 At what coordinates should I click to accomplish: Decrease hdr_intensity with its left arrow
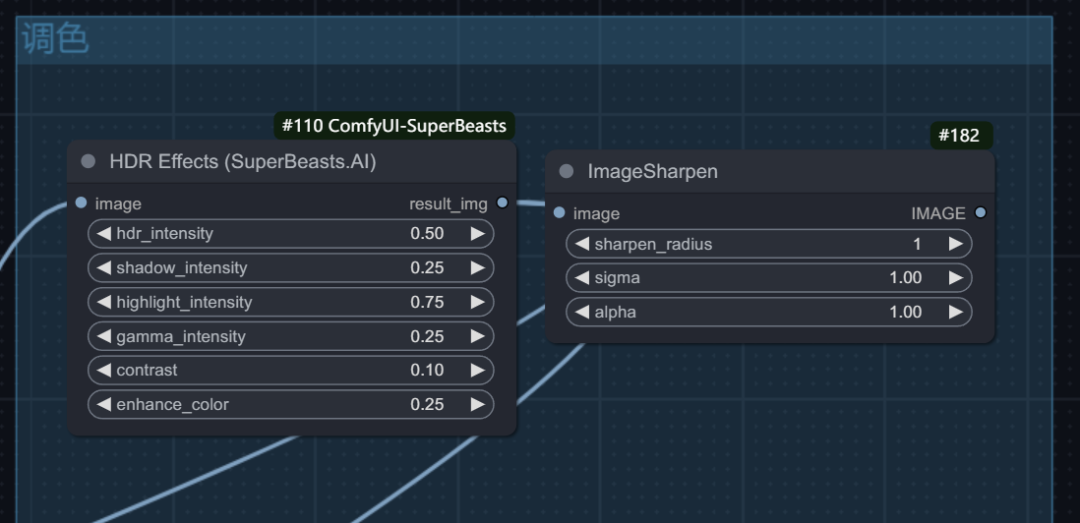(x=104, y=234)
